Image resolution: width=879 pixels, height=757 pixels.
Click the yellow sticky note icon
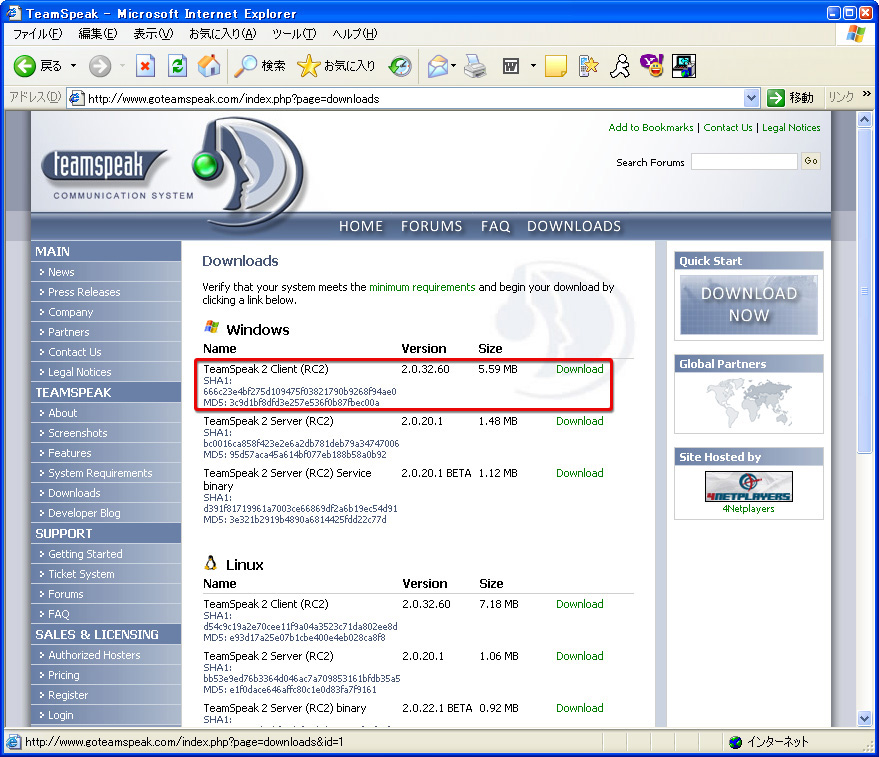pos(556,66)
